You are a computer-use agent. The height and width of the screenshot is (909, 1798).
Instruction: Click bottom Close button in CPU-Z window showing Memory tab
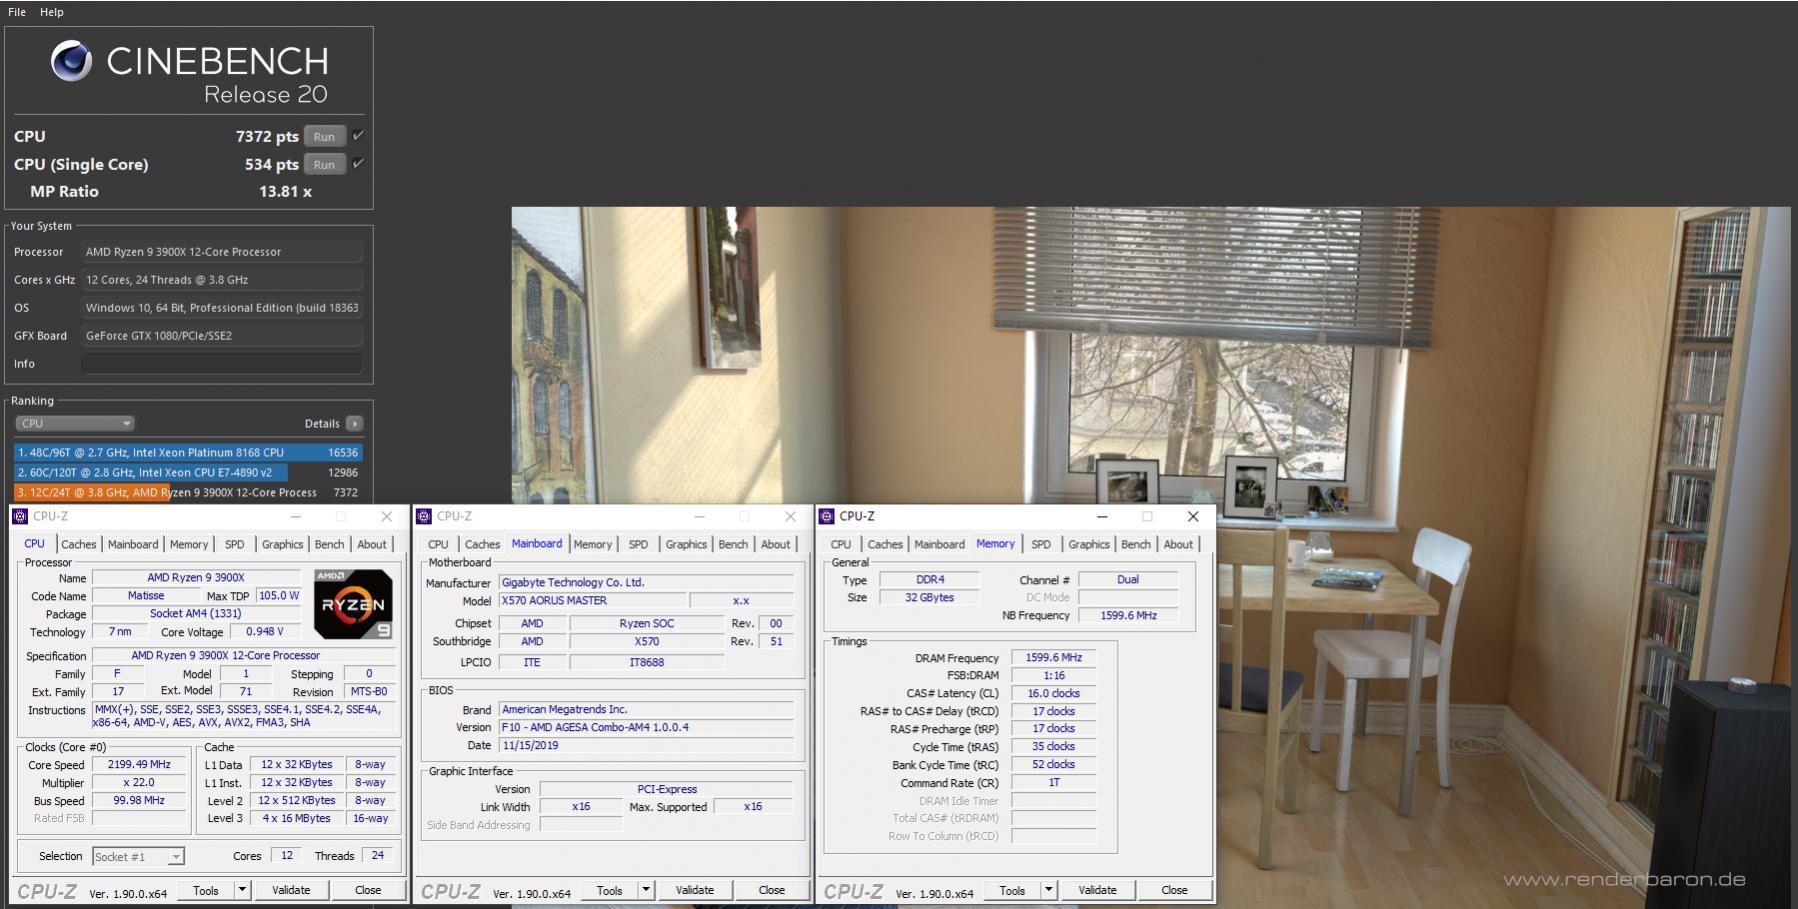[x=1174, y=890]
